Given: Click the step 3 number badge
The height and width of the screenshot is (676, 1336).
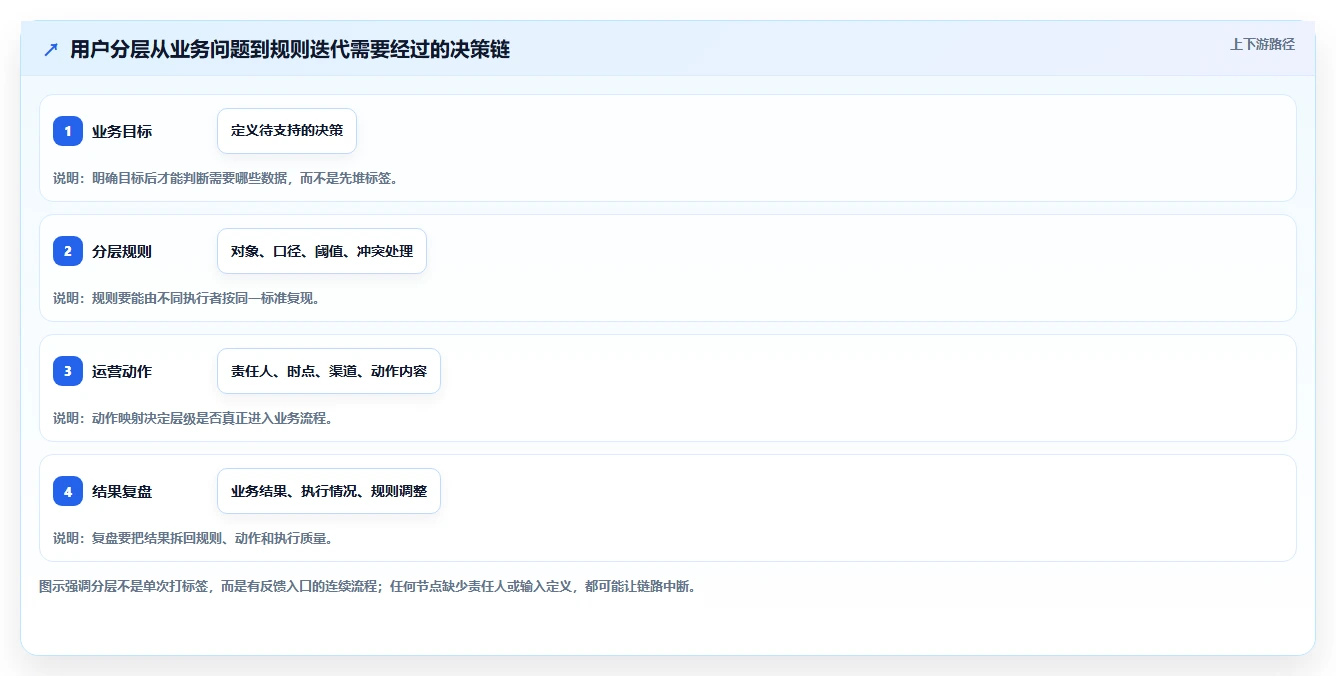Looking at the screenshot, I should click(x=68, y=371).
